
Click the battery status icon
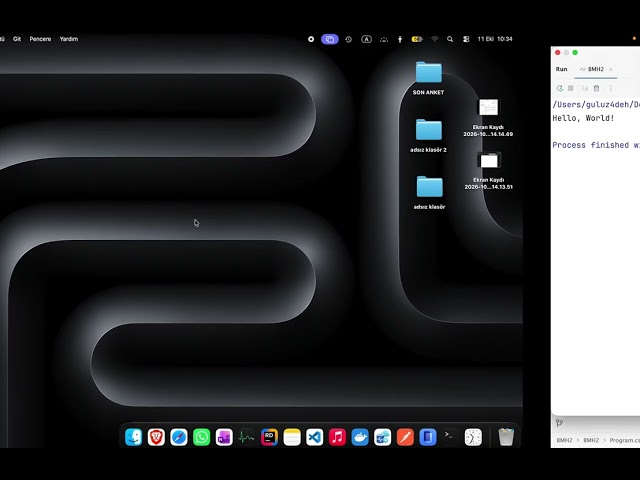click(417, 39)
